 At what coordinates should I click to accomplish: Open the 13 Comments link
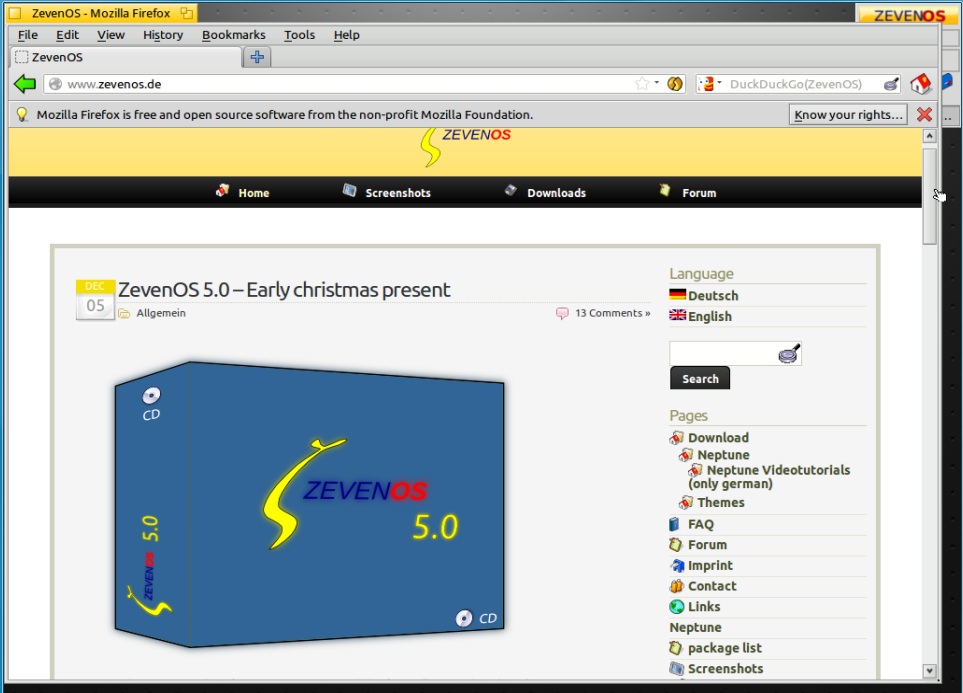point(612,313)
